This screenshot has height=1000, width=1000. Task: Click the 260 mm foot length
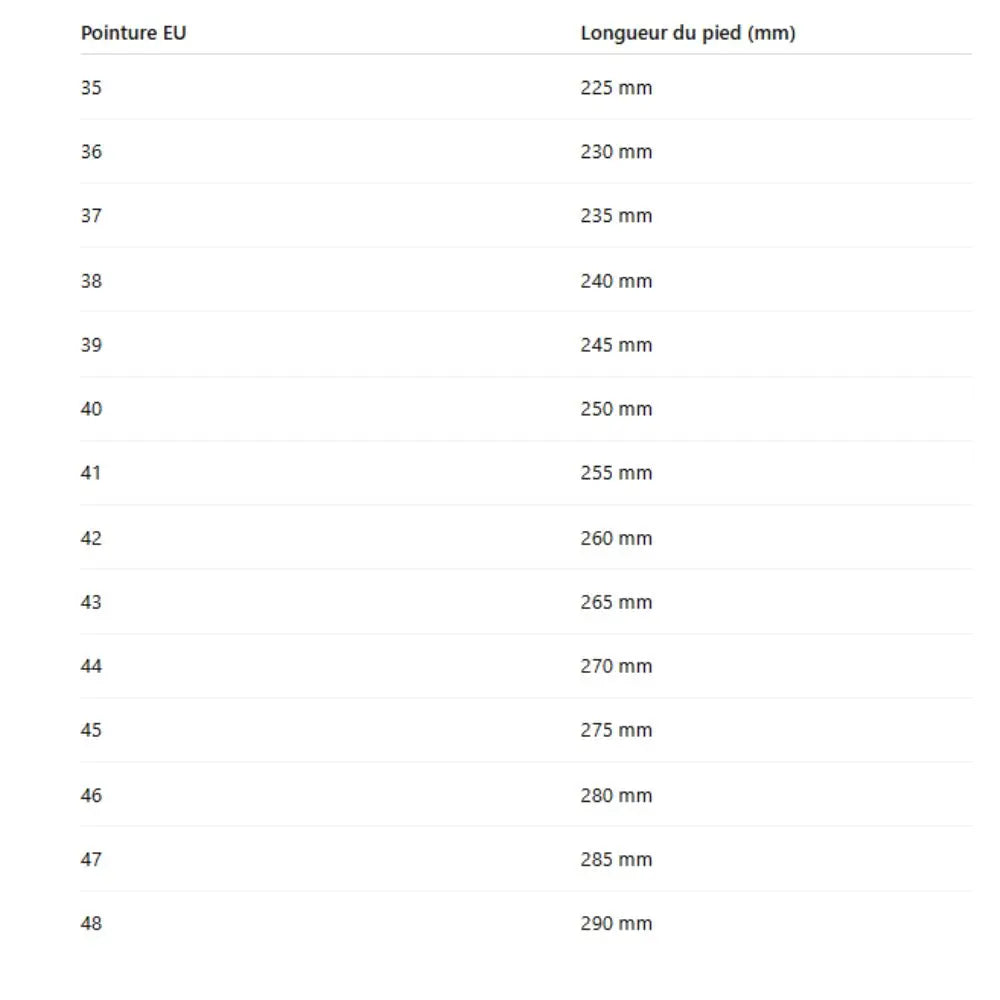click(616, 538)
